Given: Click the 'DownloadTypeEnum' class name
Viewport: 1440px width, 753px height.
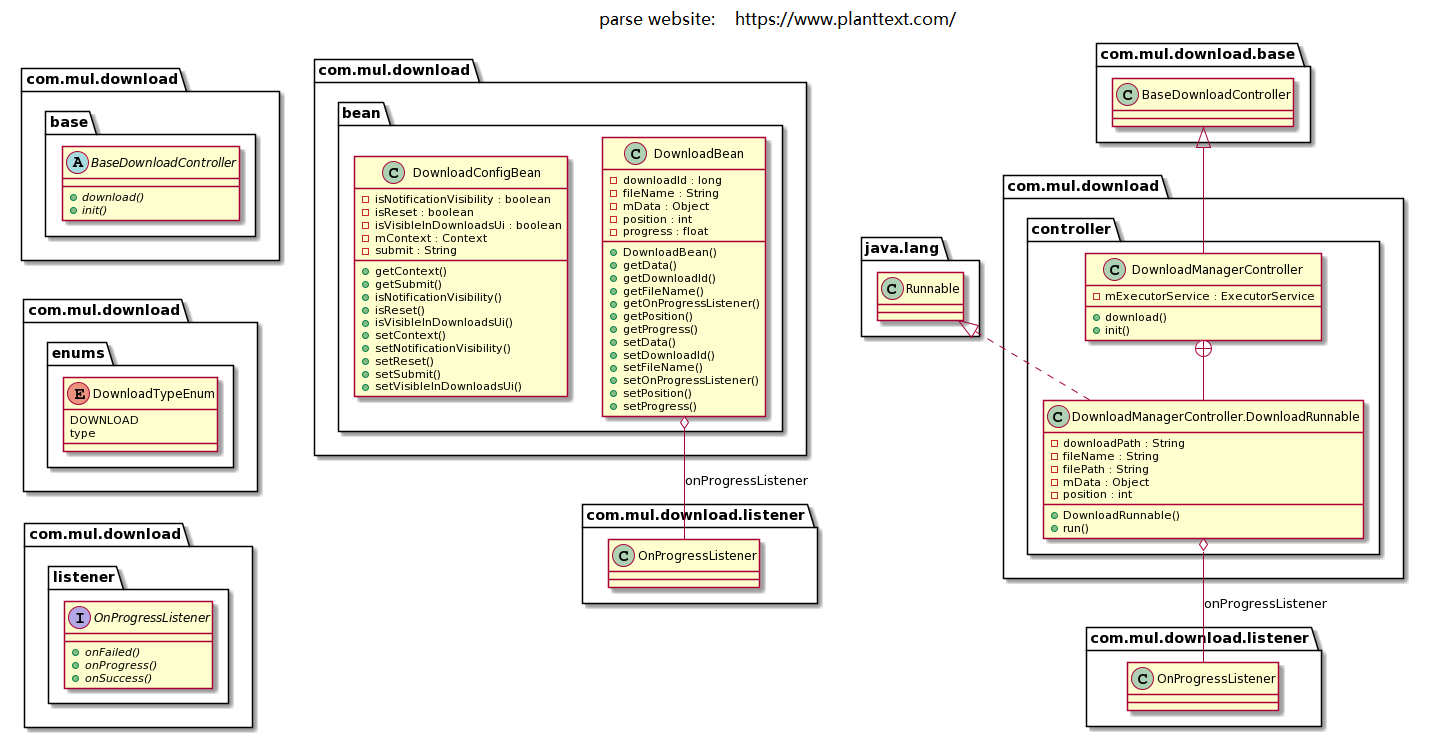Looking at the screenshot, I should pyautogui.click(x=153, y=393).
